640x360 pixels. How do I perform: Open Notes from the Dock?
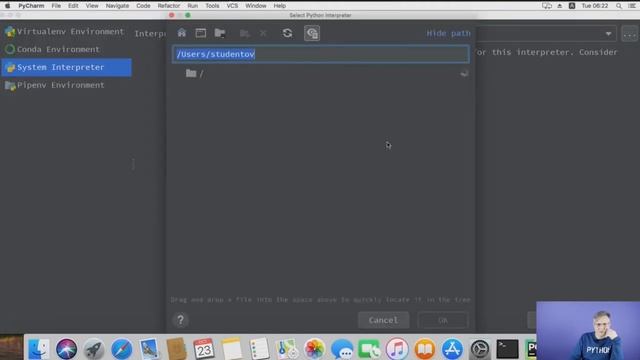[231, 349]
